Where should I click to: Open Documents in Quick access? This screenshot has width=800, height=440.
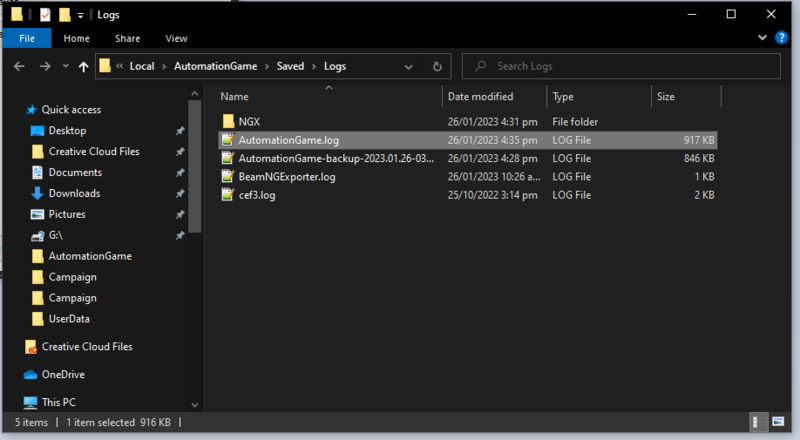click(x=75, y=173)
